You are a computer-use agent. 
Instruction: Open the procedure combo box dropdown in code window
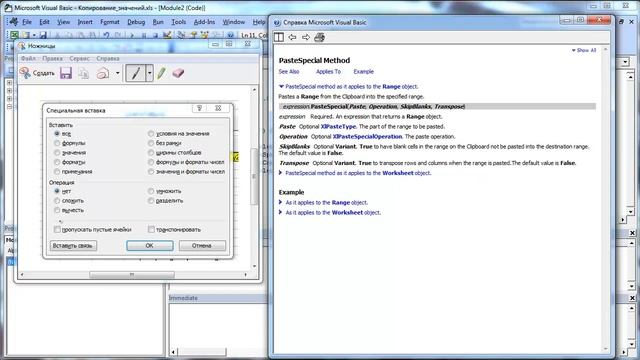[x=625, y=62]
